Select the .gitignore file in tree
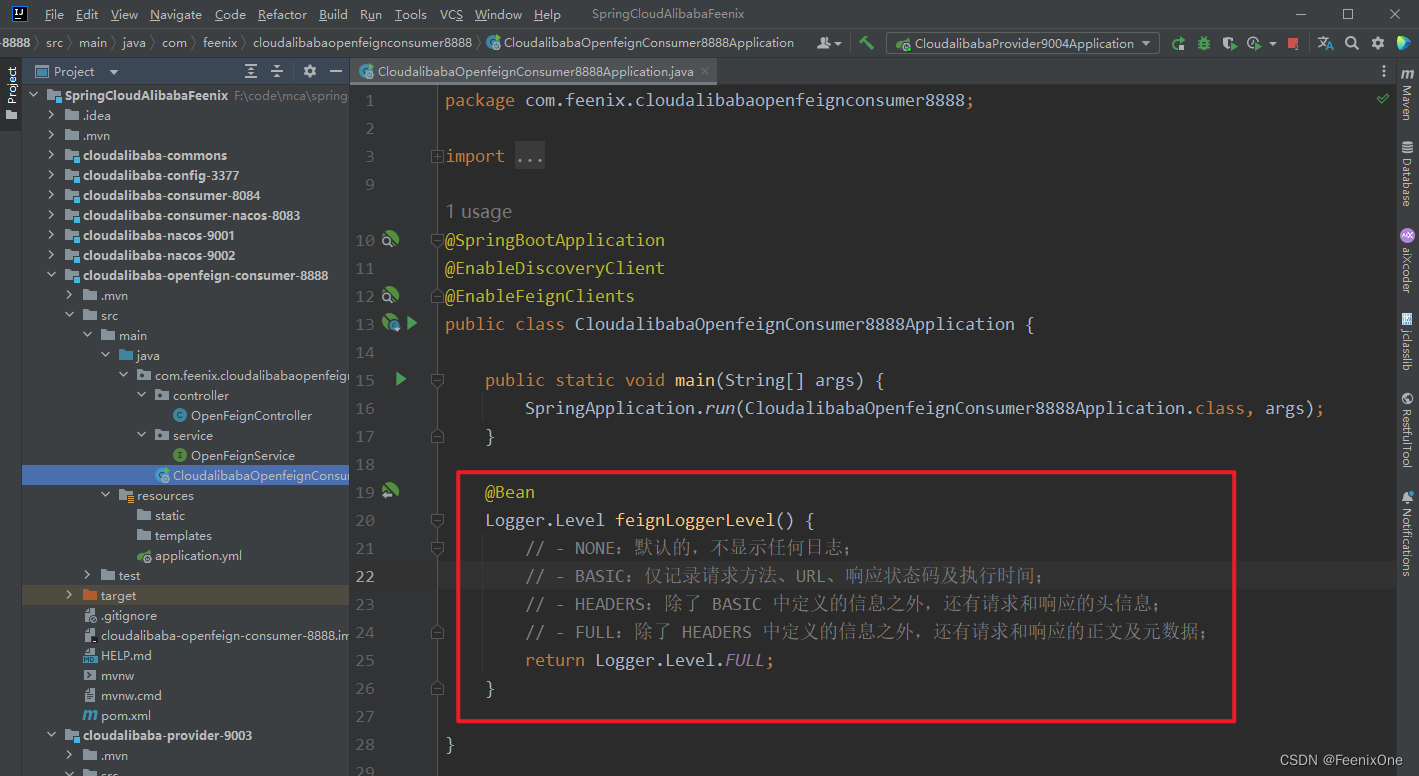This screenshot has width=1419, height=776. (x=128, y=615)
